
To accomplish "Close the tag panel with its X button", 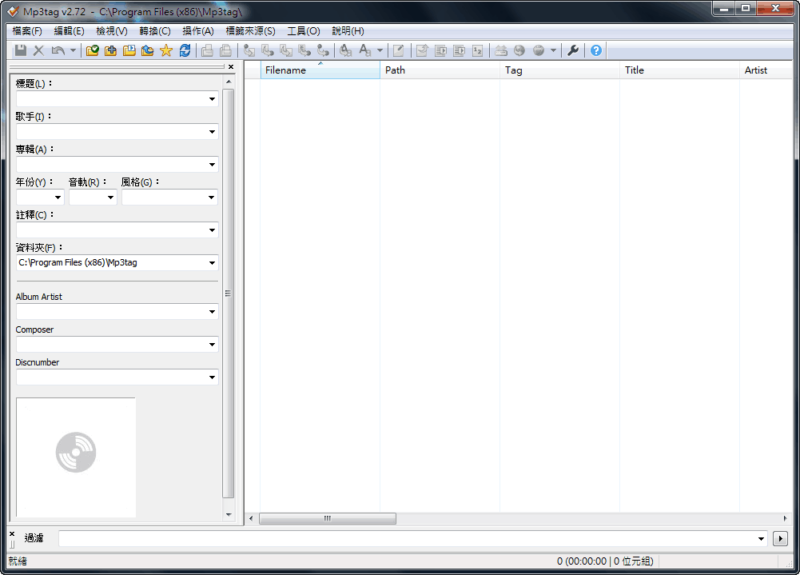I will [231, 67].
